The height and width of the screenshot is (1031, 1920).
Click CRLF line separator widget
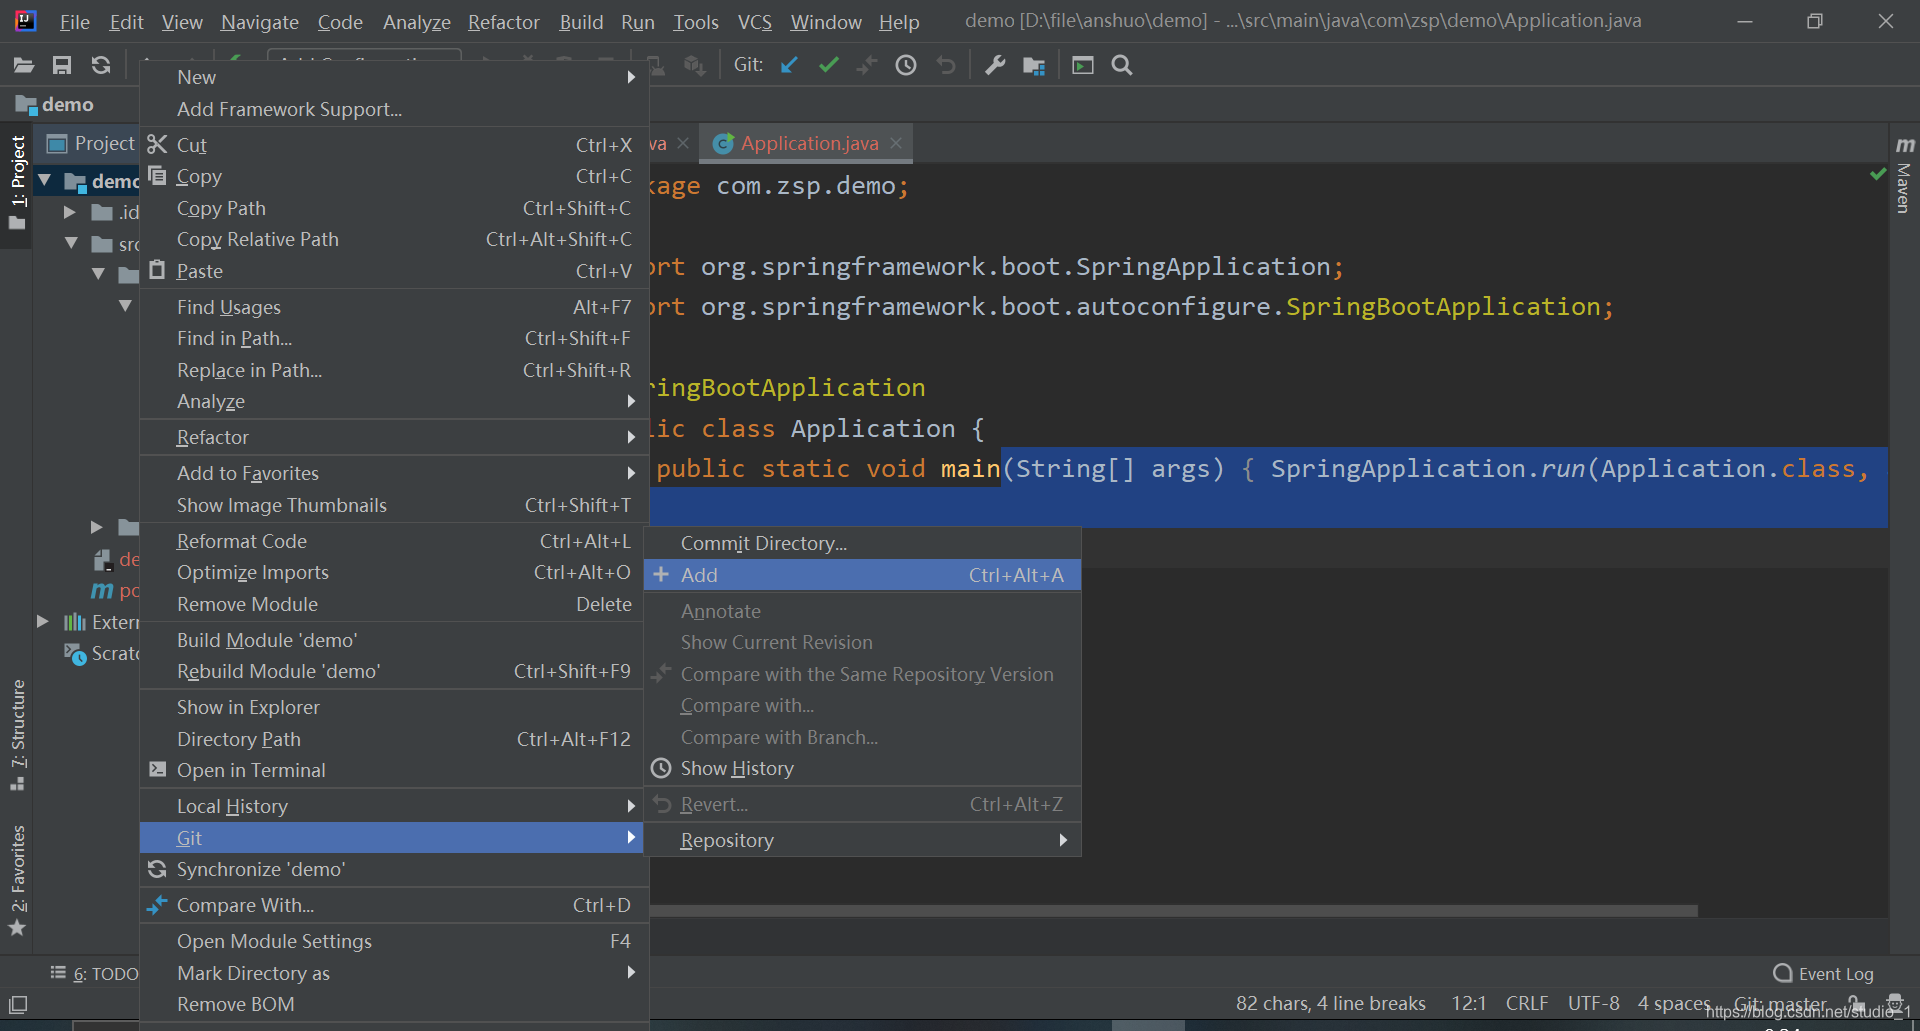pyautogui.click(x=1527, y=1003)
